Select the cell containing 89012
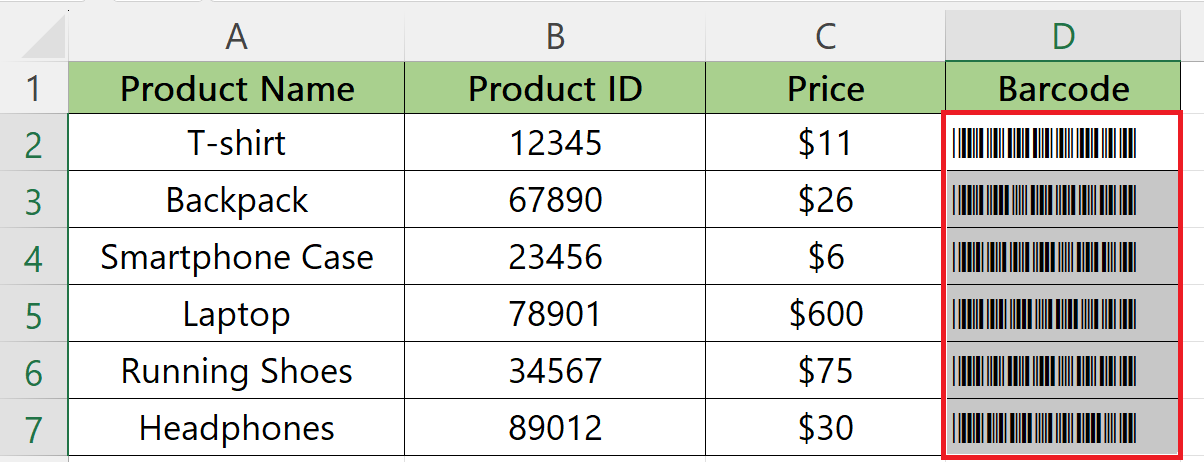This screenshot has height=462, width=1204. point(555,428)
